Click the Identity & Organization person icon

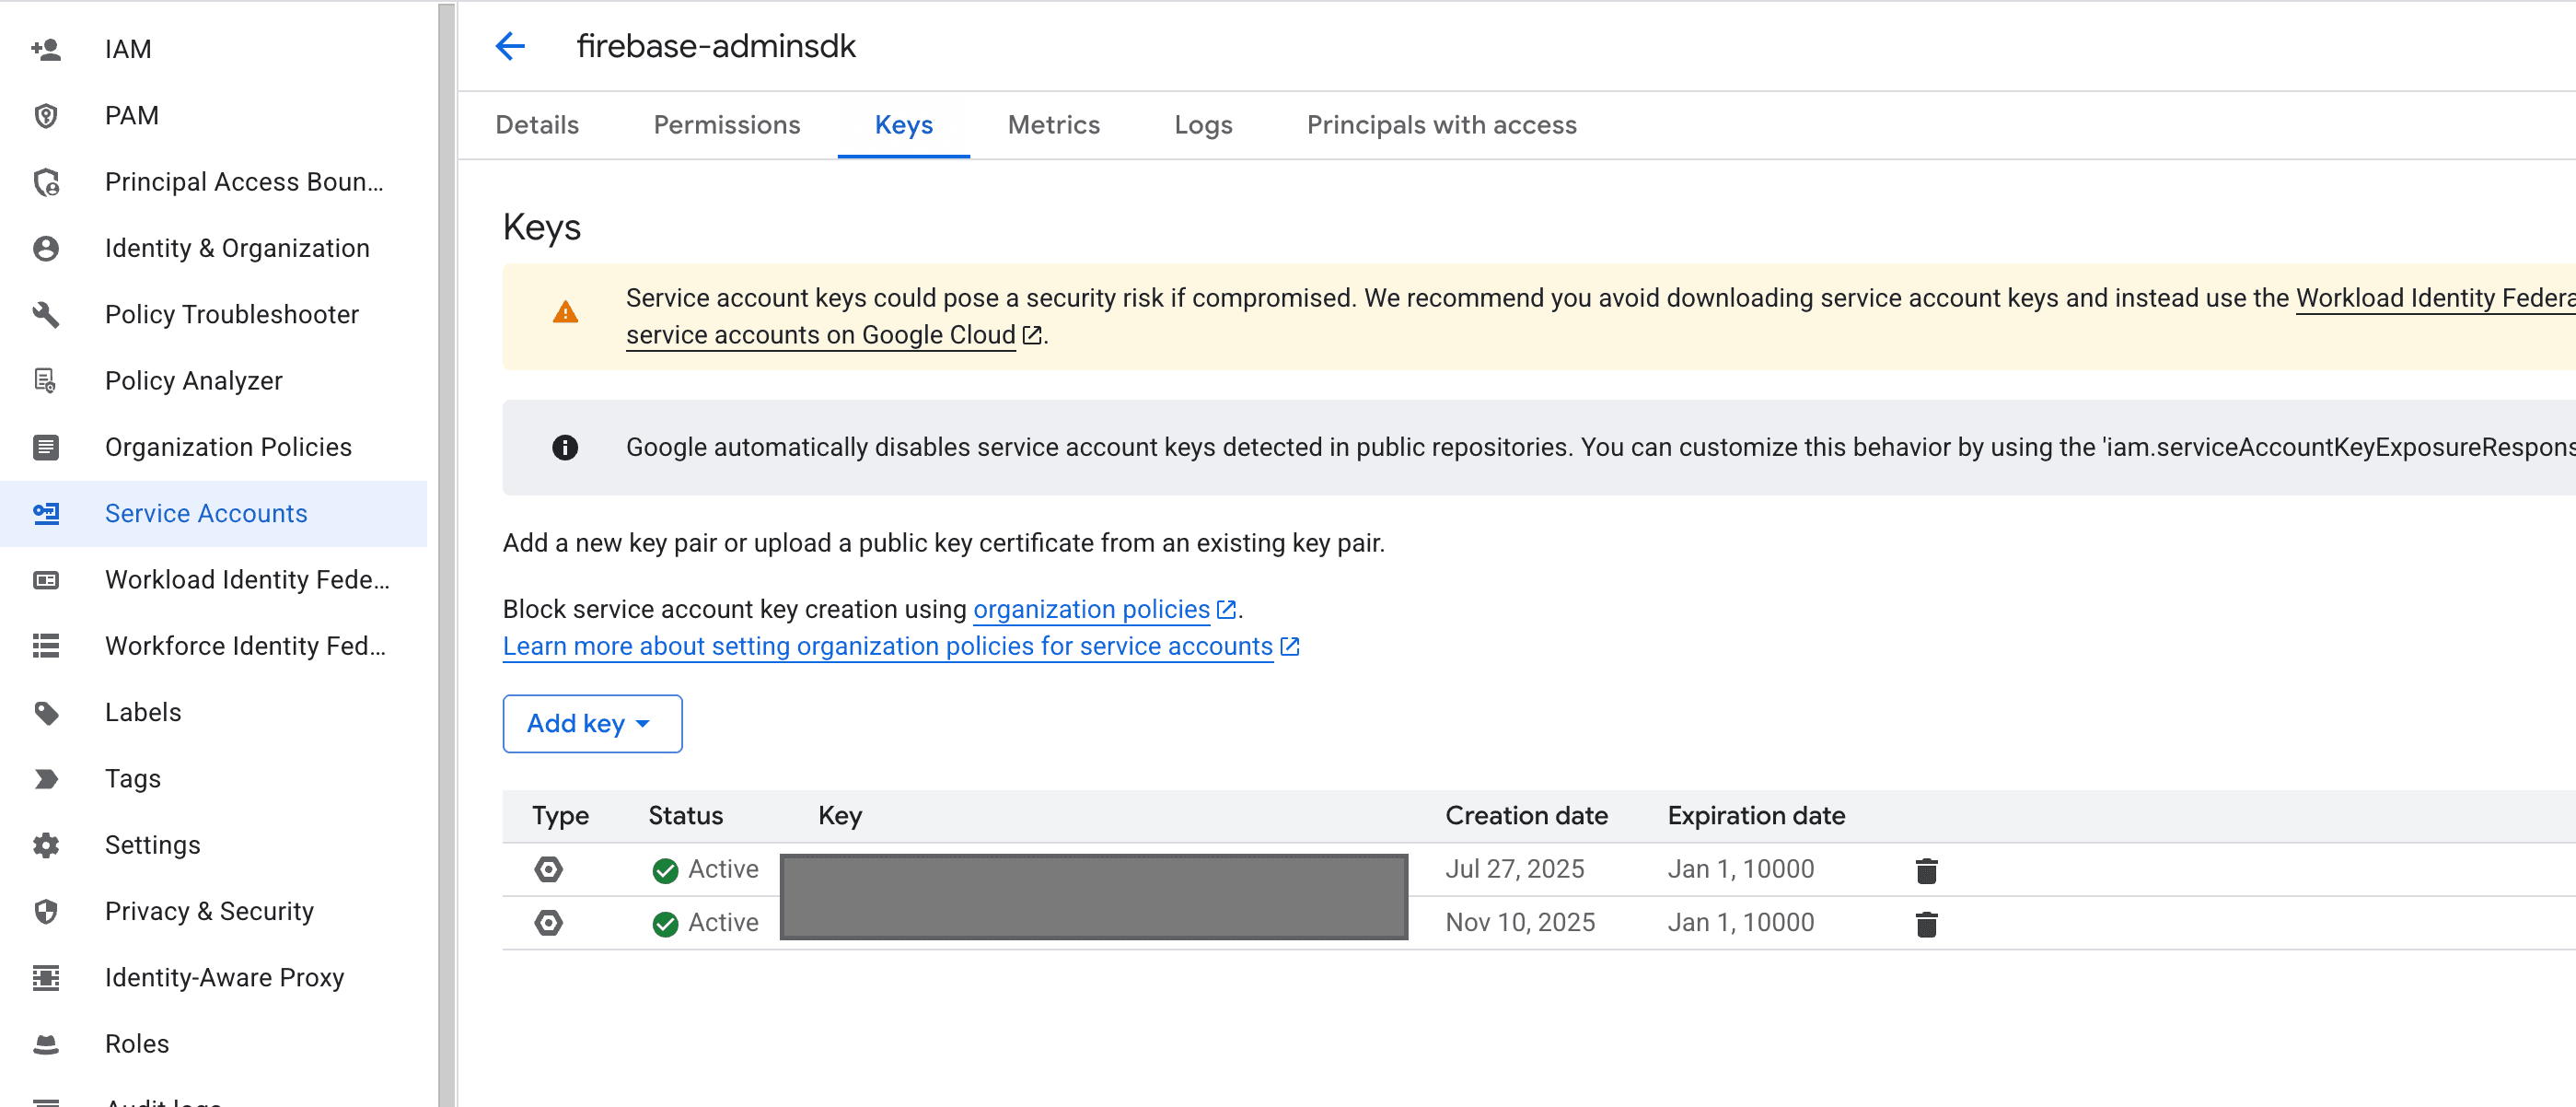[46, 248]
